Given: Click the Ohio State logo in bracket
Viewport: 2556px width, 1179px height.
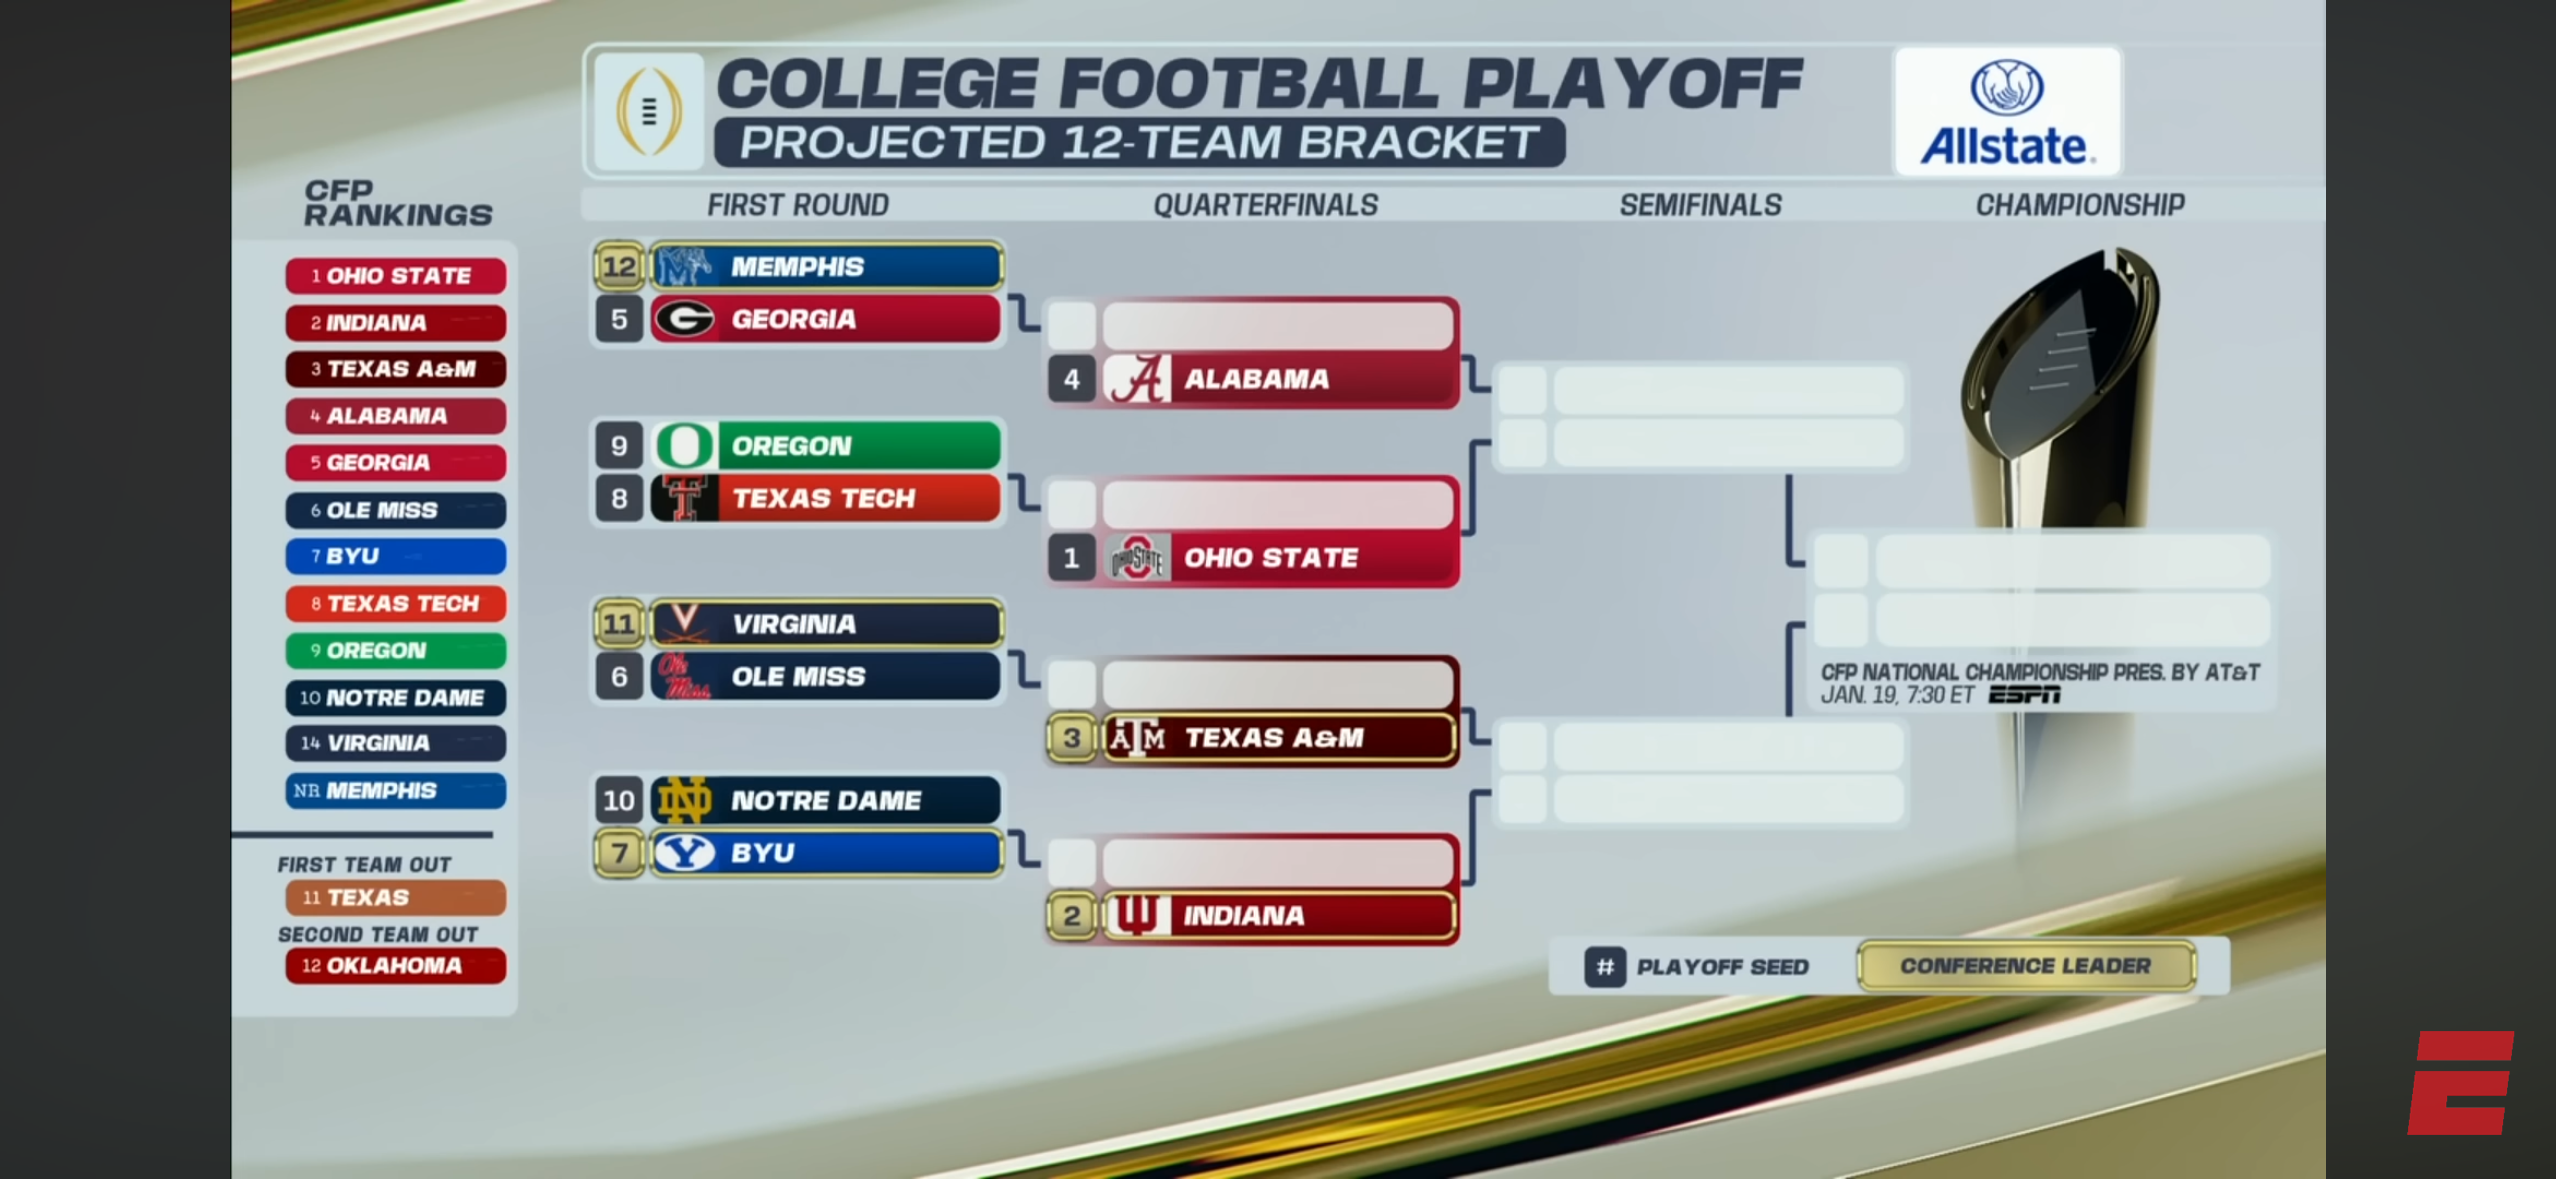Looking at the screenshot, I should click(1137, 558).
